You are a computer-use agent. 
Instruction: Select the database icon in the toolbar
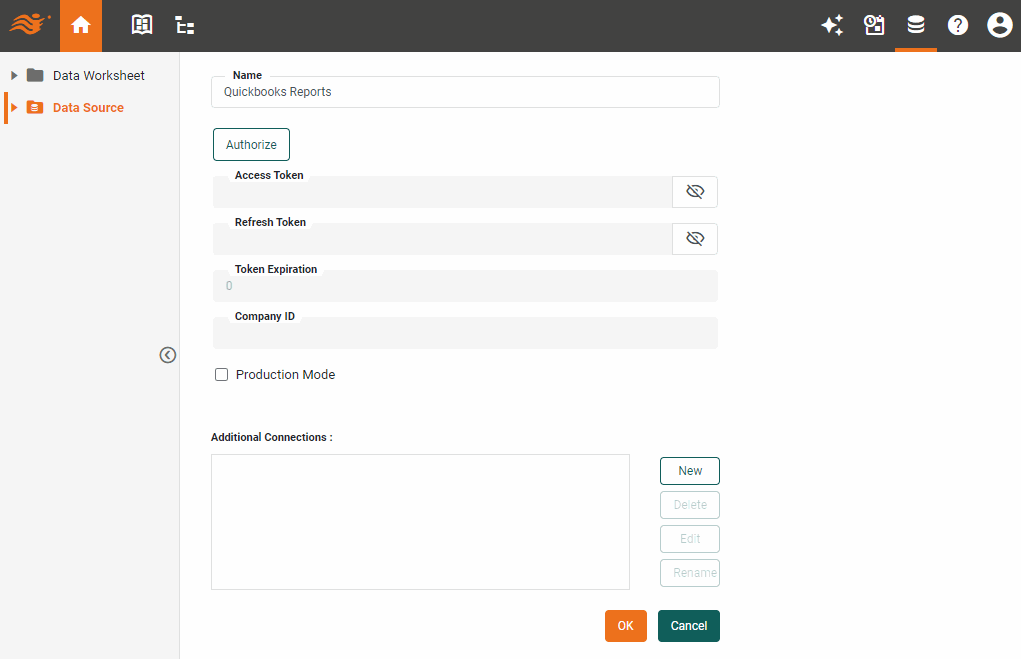916,25
